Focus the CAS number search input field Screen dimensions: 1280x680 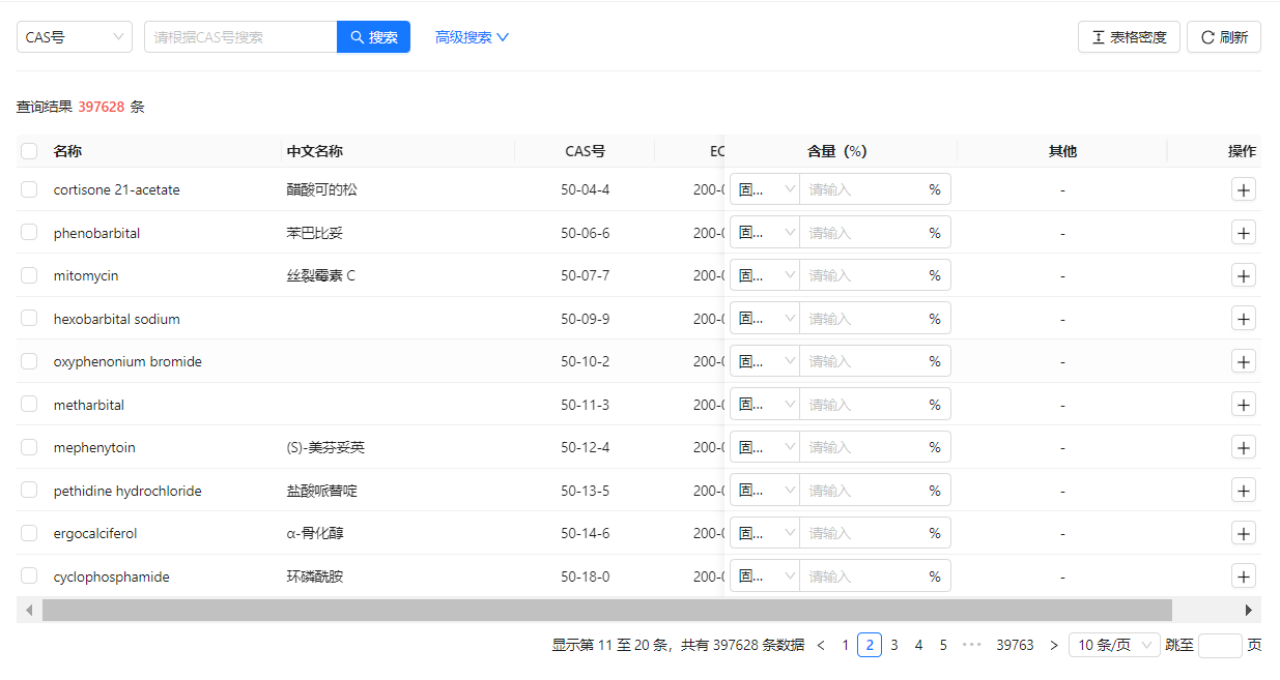click(x=240, y=37)
